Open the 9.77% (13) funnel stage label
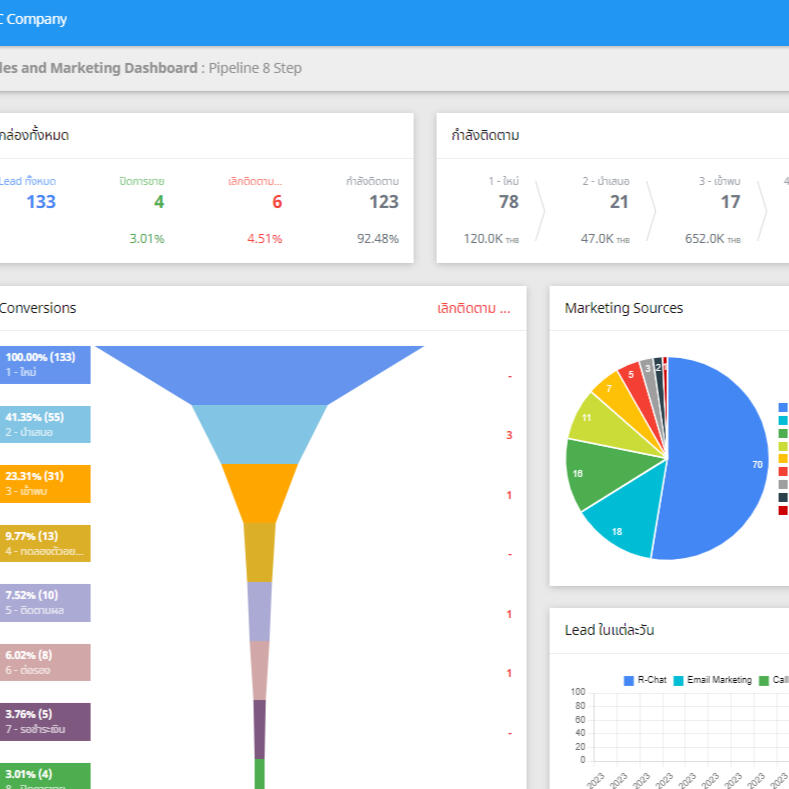This screenshot has height=789, width=789. pyautogui.click(x=45, y=543)
